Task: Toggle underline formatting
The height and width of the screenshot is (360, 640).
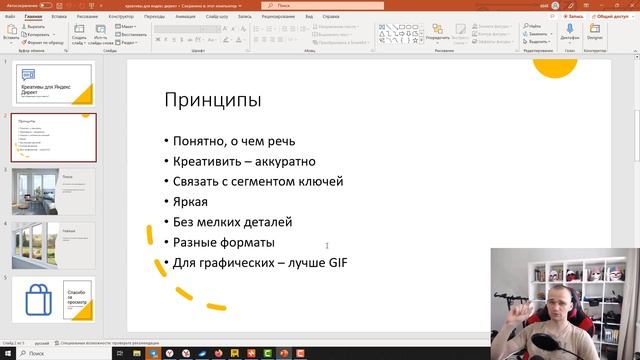Action: 174,40
